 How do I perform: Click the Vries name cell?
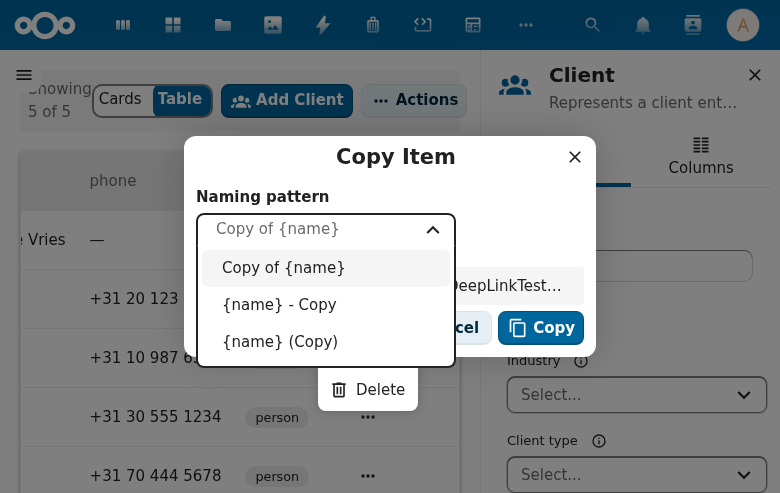tap(44, 240)
